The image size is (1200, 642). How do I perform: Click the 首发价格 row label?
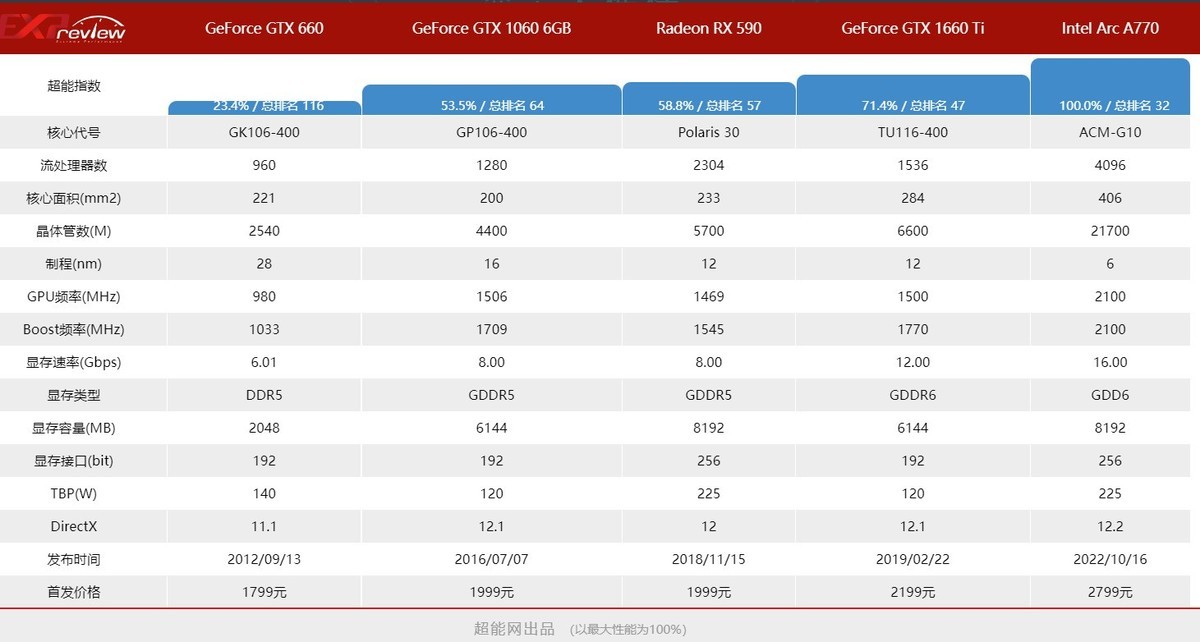point(74,592)
